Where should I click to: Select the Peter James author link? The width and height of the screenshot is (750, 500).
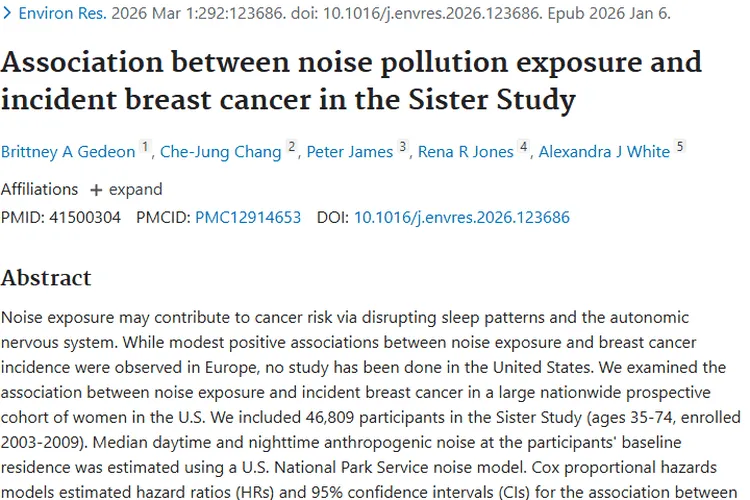351,152
